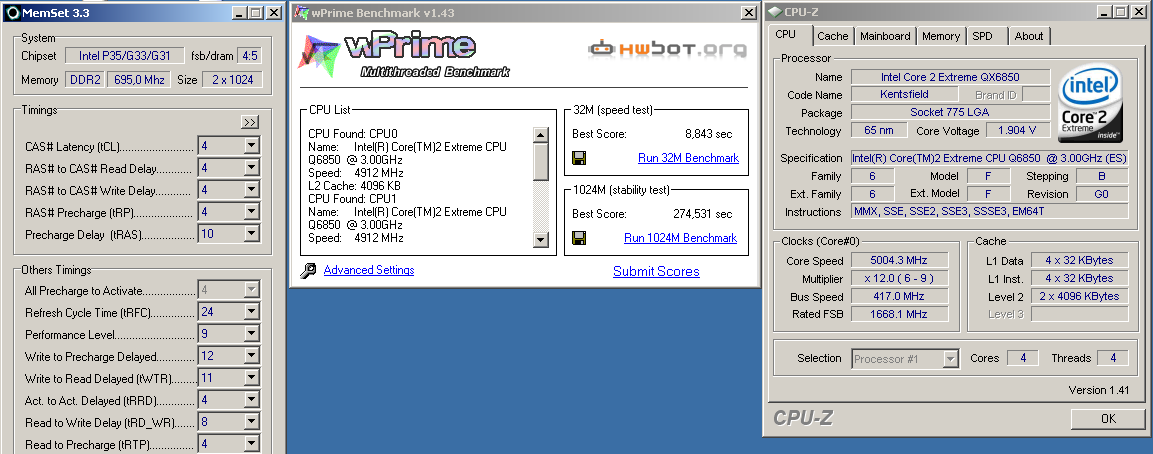
Task: Click the hwbot.org logo in wPrime
Action: [666, 49]
